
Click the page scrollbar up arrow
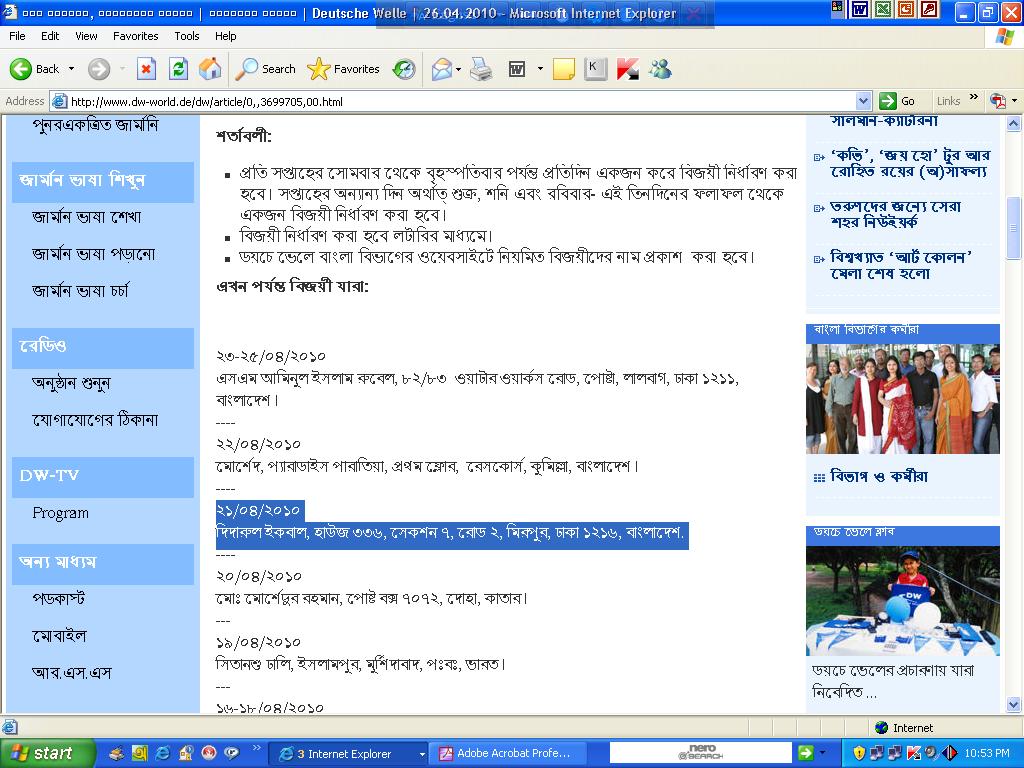coord(1014,123)
